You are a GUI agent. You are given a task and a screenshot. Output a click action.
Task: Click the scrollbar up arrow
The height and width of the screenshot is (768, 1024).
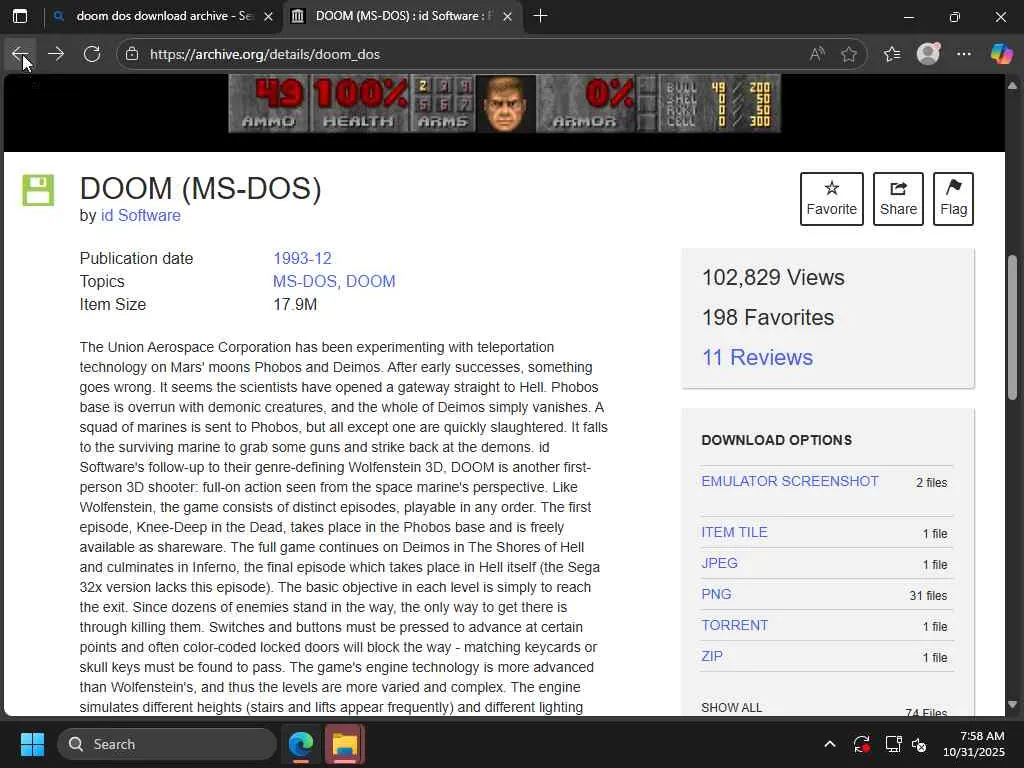pyautogui.click(x=1012, y=86)
